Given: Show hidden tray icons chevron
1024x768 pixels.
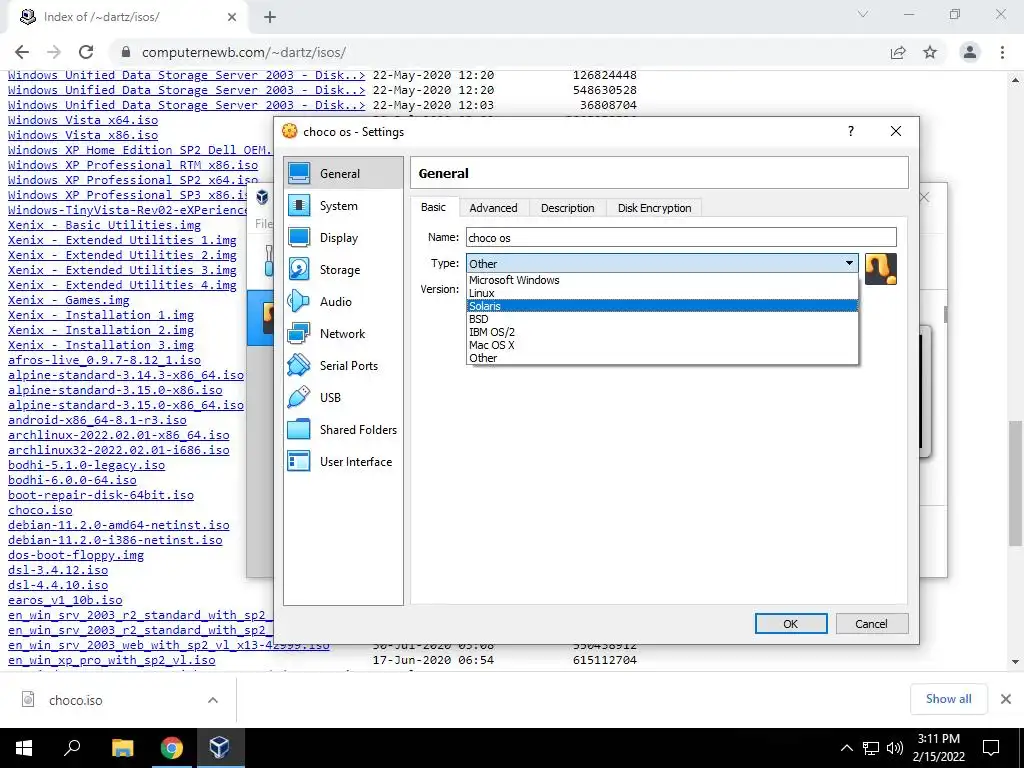Looking at the screenshot, I should [x=846, y=748].
